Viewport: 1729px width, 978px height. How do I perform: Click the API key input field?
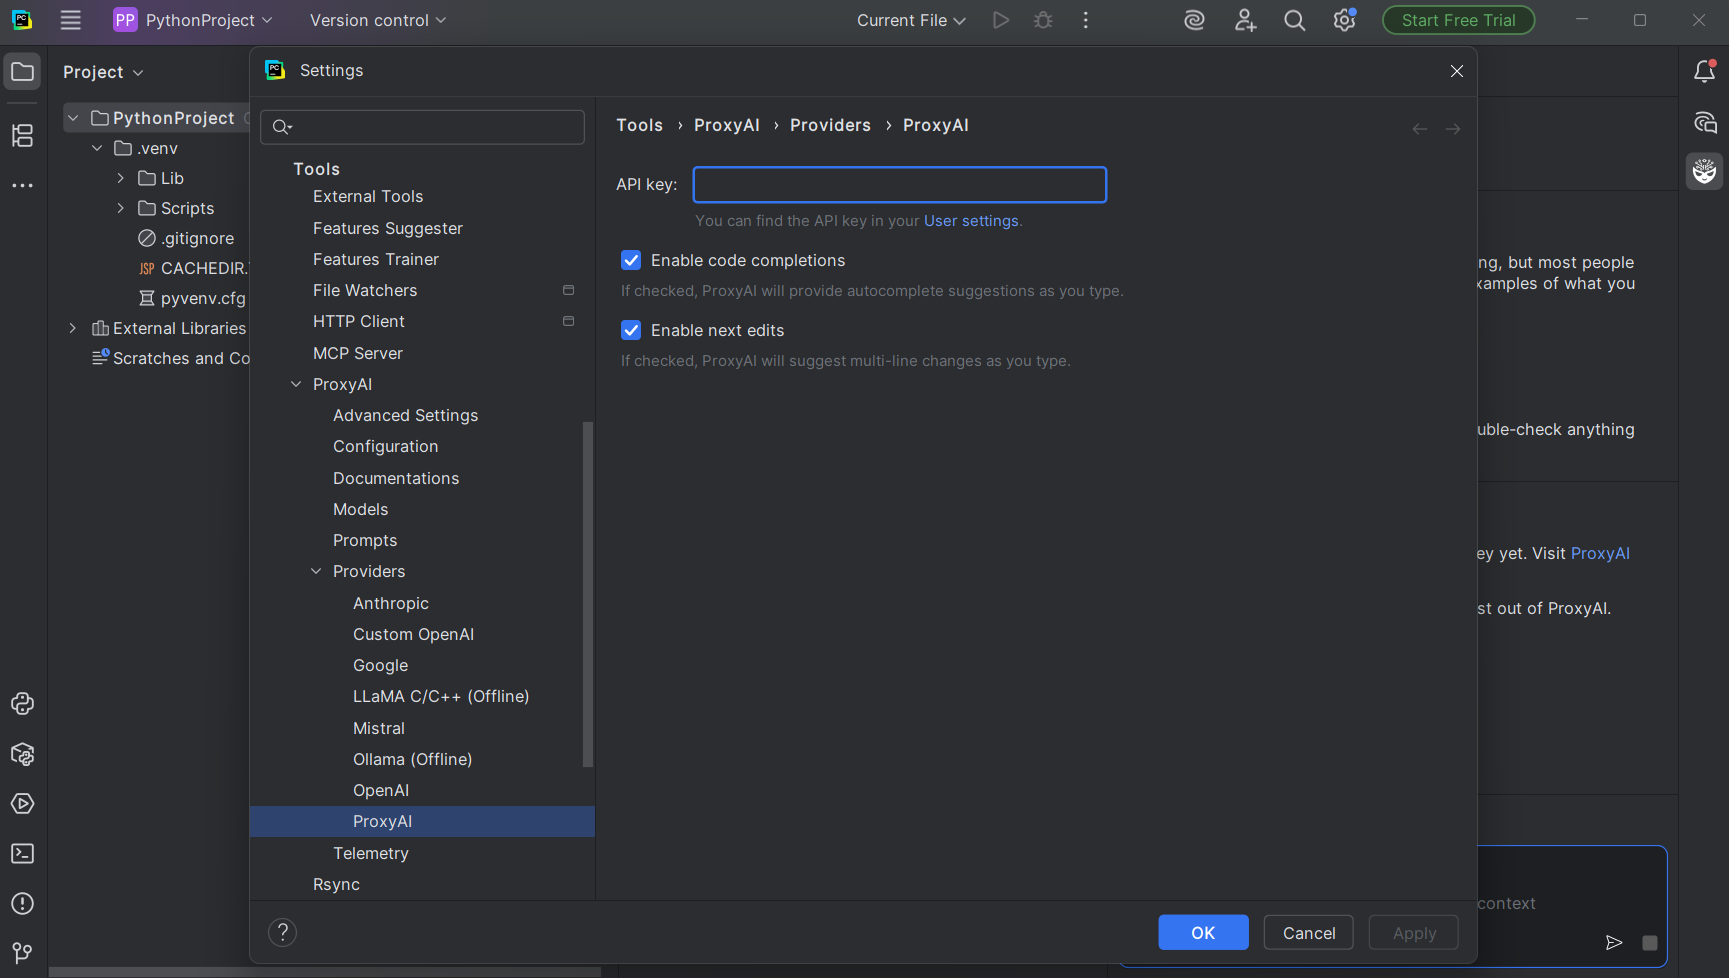pos(900,185)
